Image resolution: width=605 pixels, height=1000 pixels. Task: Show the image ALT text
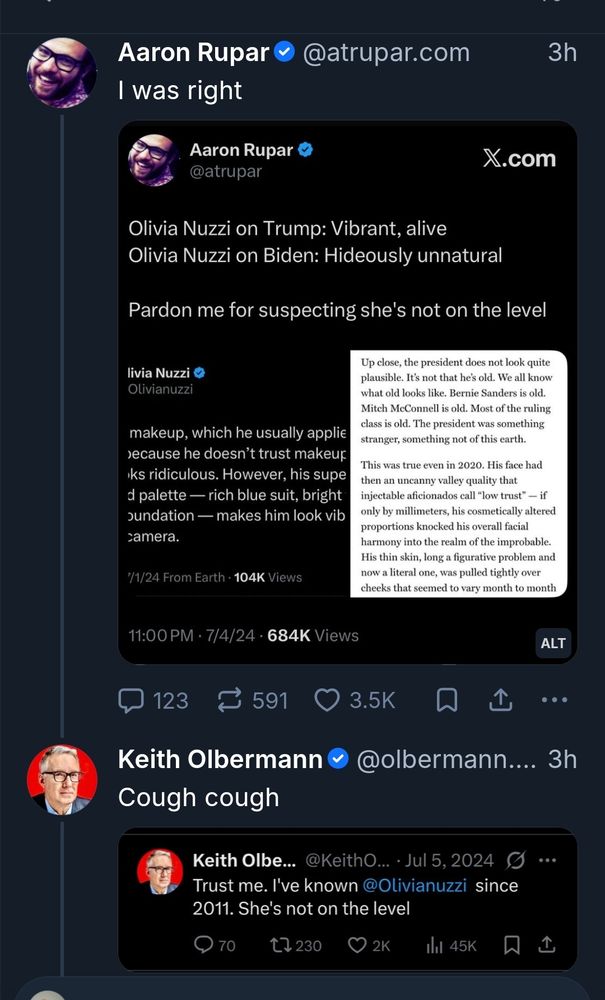(552, 643)
